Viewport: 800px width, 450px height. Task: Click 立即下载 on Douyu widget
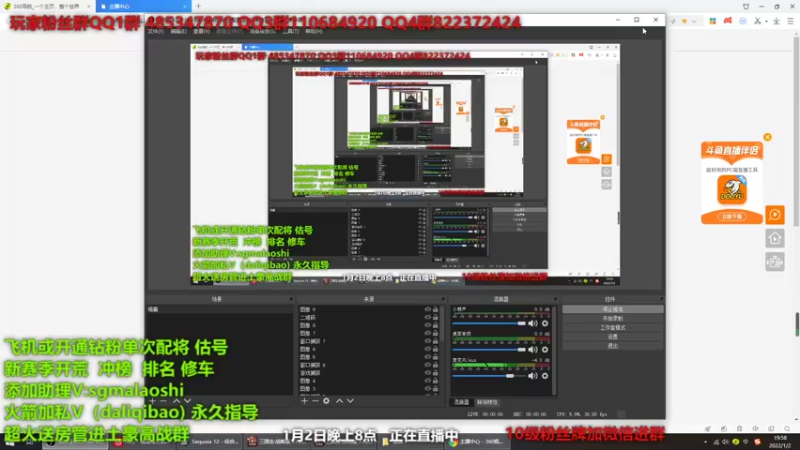point(732,217)
